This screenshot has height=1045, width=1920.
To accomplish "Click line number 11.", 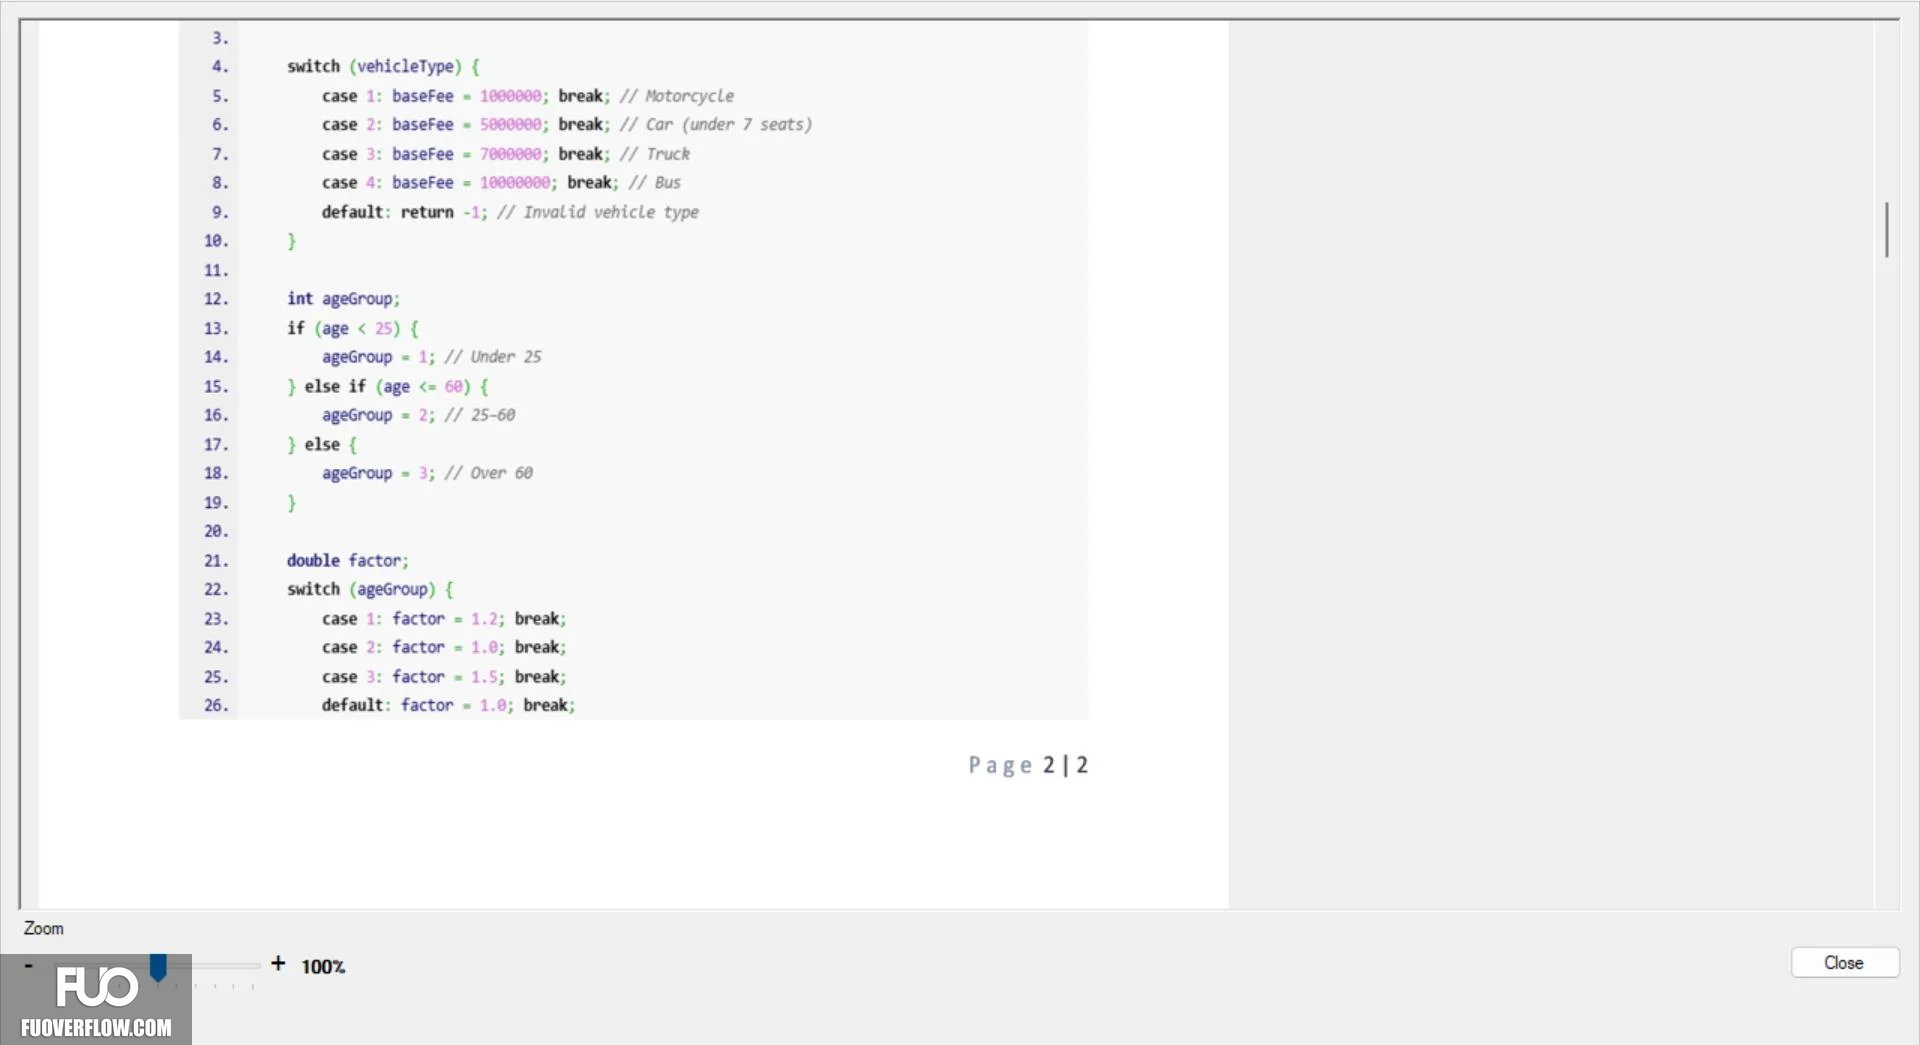I will (x=216, y=270).
